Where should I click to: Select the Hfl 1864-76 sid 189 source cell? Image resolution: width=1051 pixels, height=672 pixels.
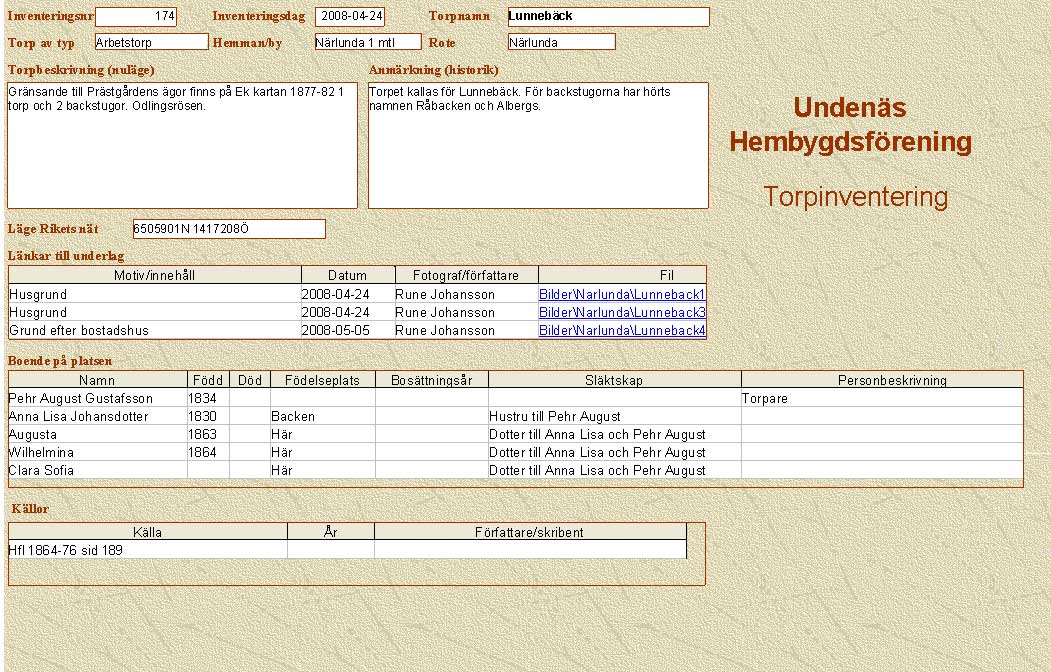point(147,550)
